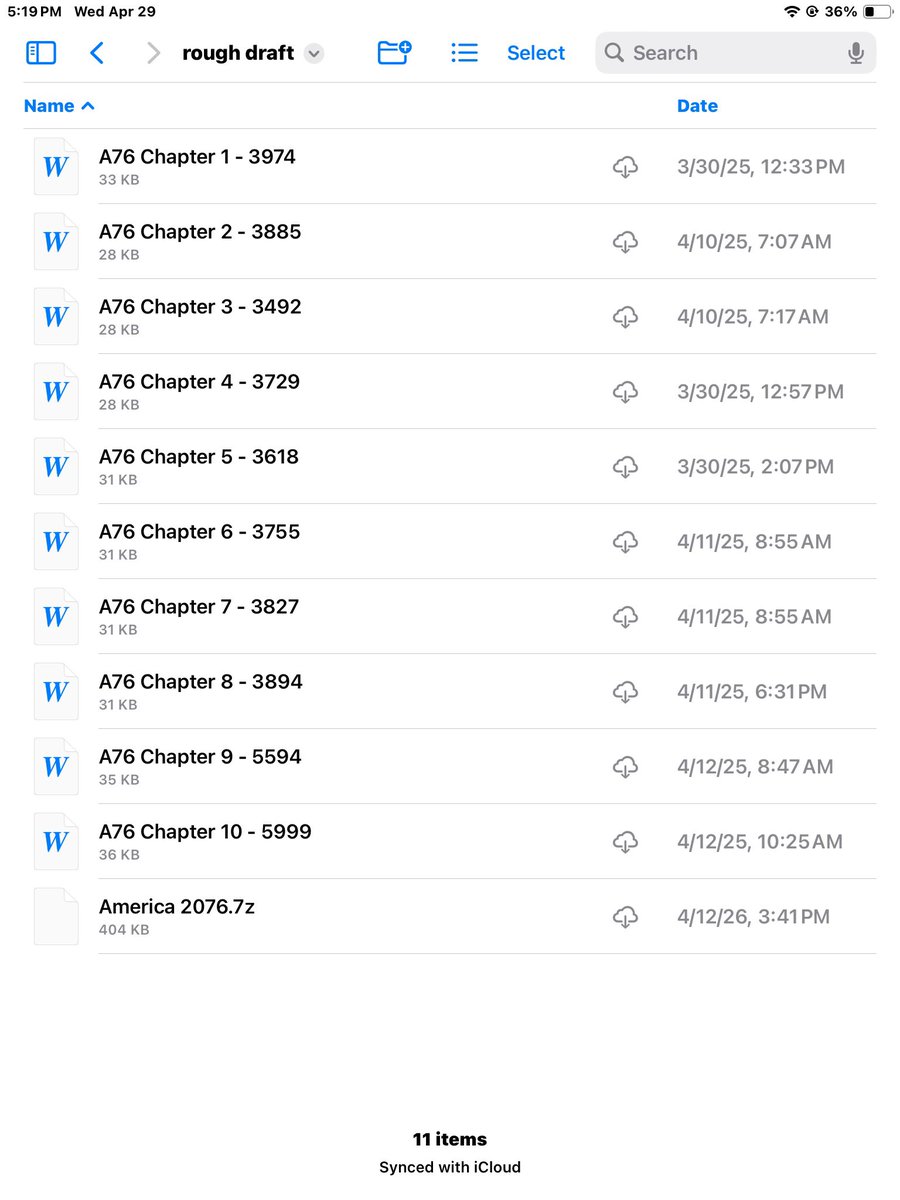Viewport: 900px width, 1200px height.
Task: Download America 2076.7z from iCloud
Action: pos(625,917)
